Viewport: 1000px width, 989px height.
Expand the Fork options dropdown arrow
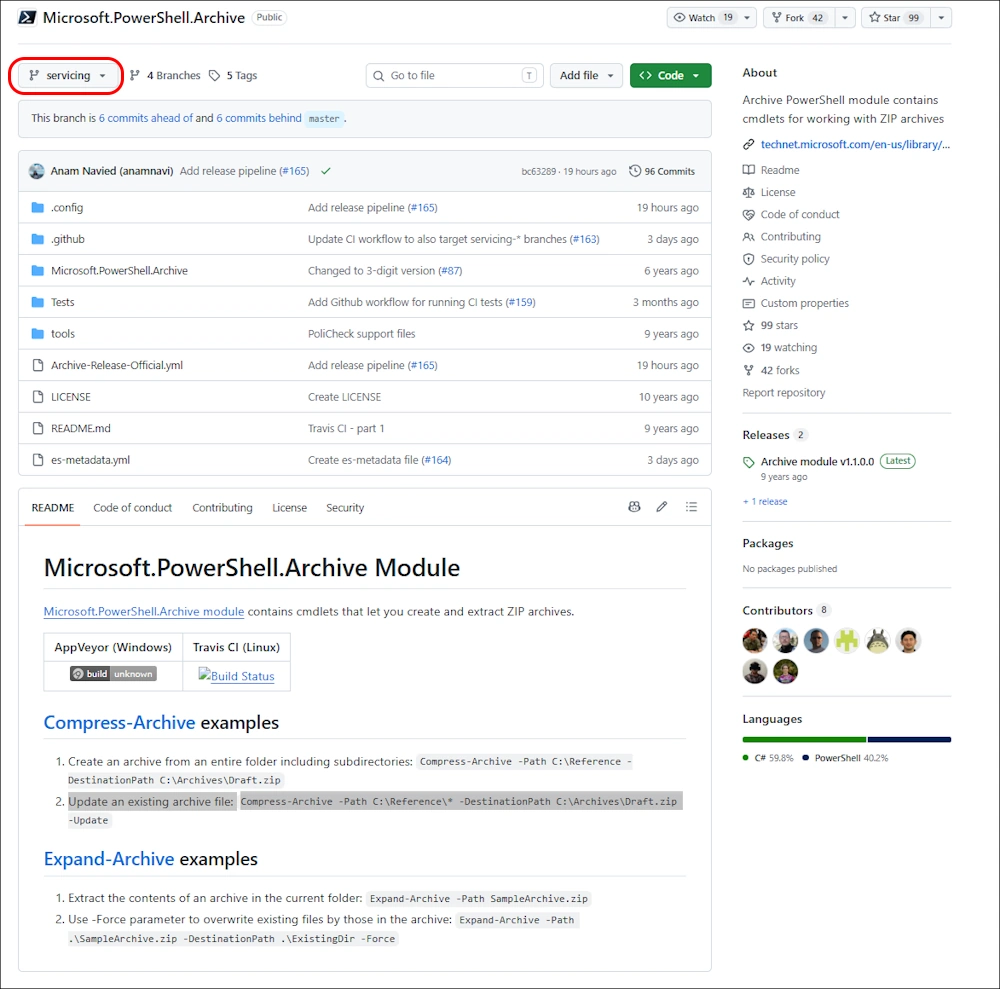[x=844, y=18]
